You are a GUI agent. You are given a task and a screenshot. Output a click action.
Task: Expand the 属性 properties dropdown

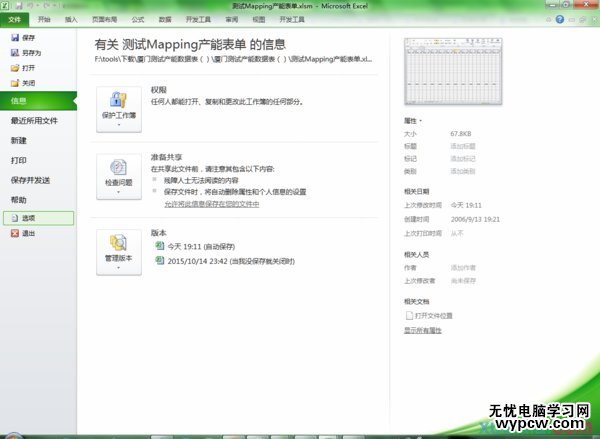(x=413, y=121)
